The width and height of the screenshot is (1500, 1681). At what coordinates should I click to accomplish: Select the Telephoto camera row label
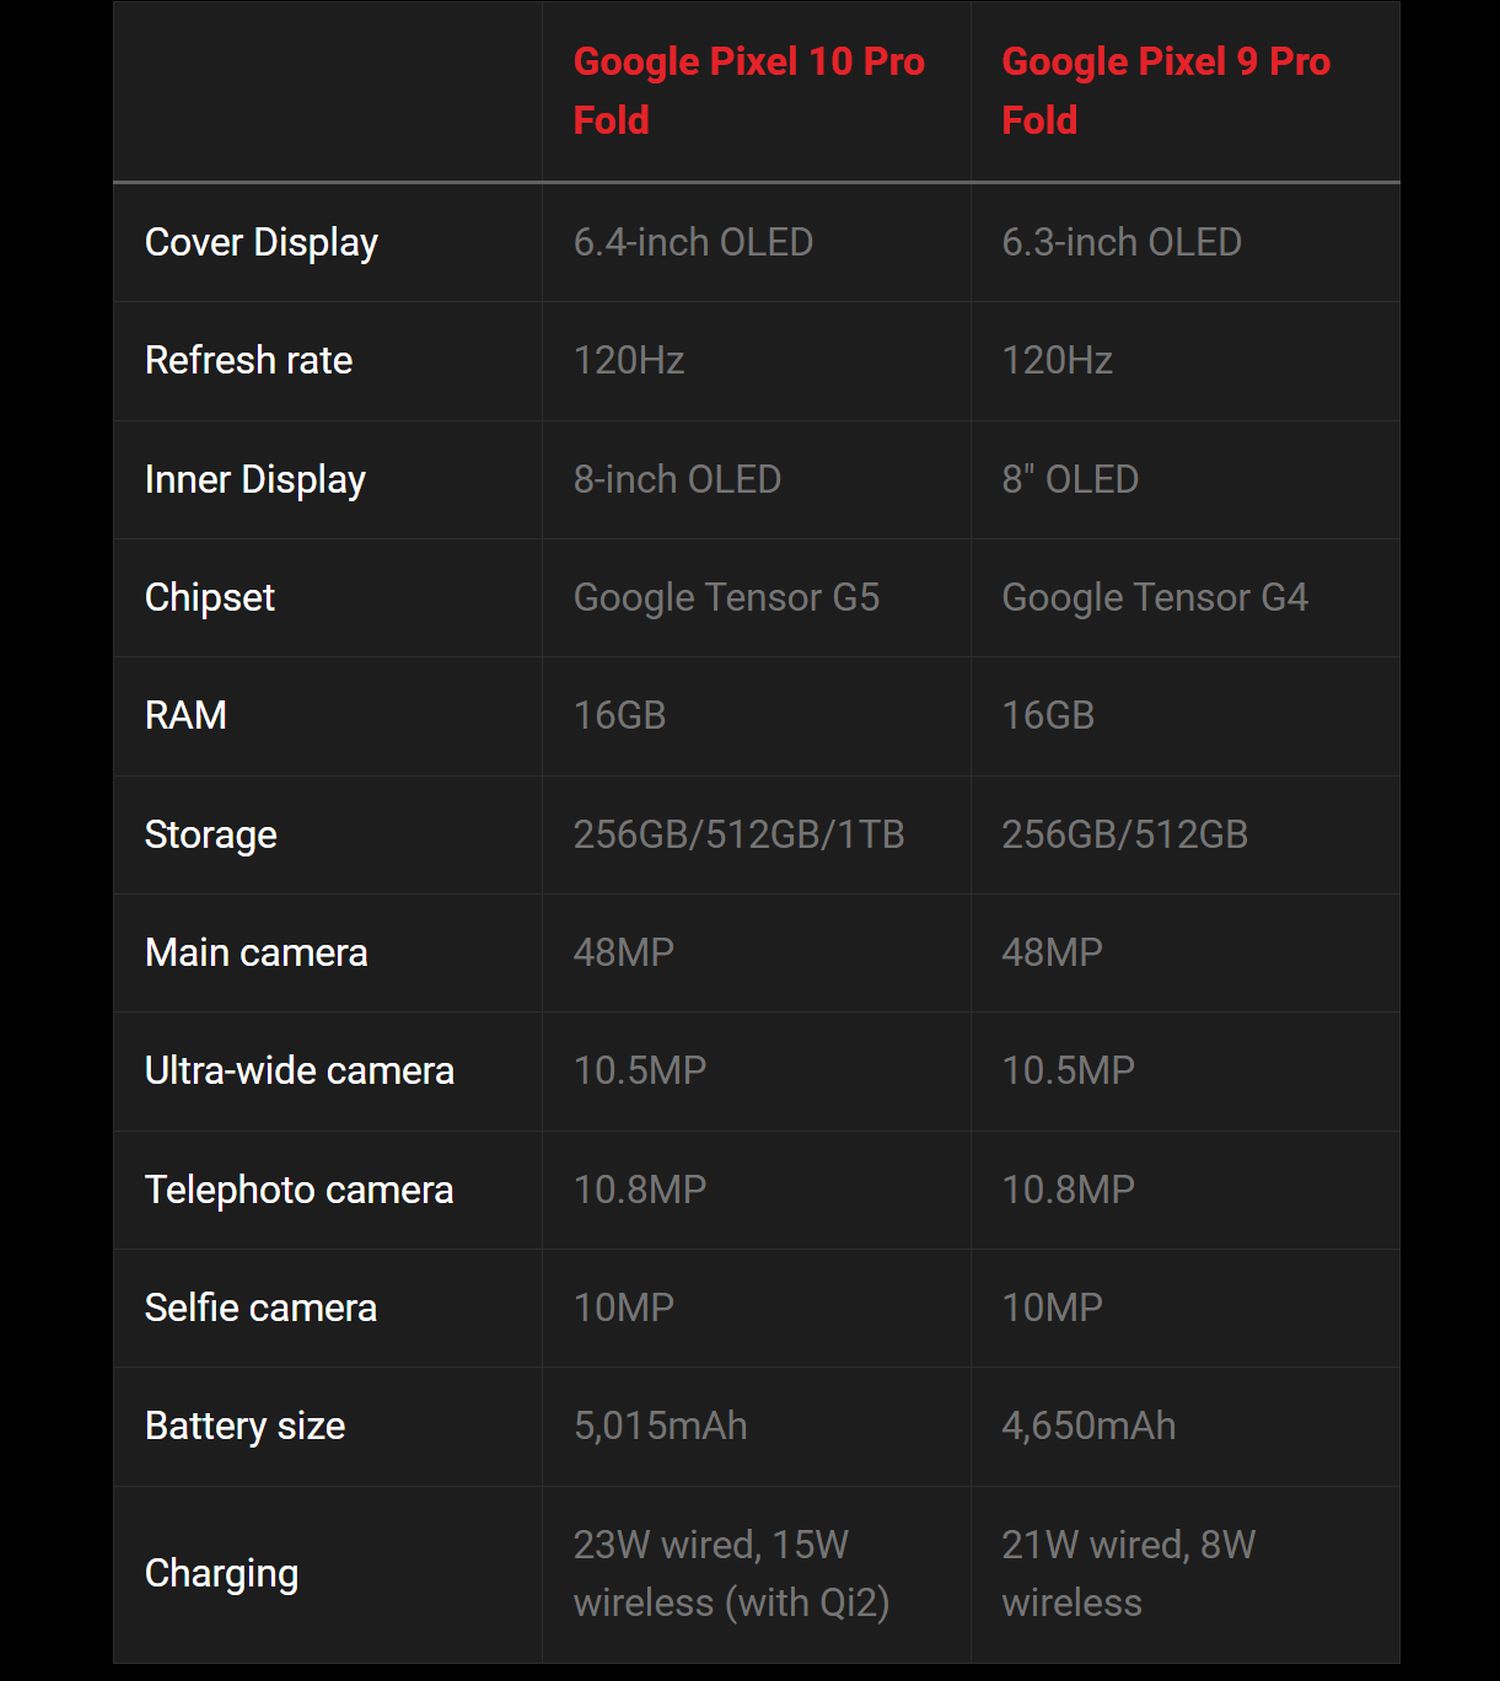pos(299,1190)
